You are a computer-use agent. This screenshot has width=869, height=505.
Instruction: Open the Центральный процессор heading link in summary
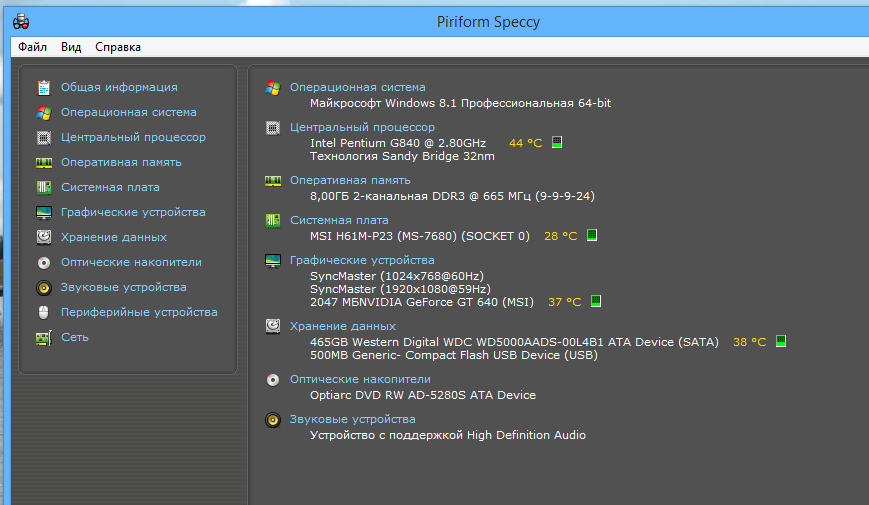tap(362, 127)
